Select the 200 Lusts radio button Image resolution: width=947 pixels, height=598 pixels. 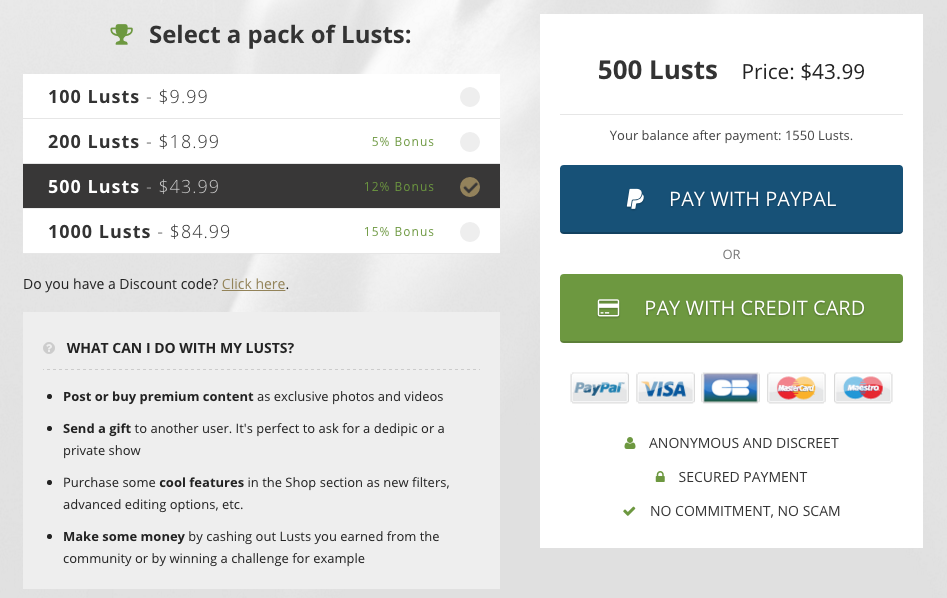pos(470,142)
